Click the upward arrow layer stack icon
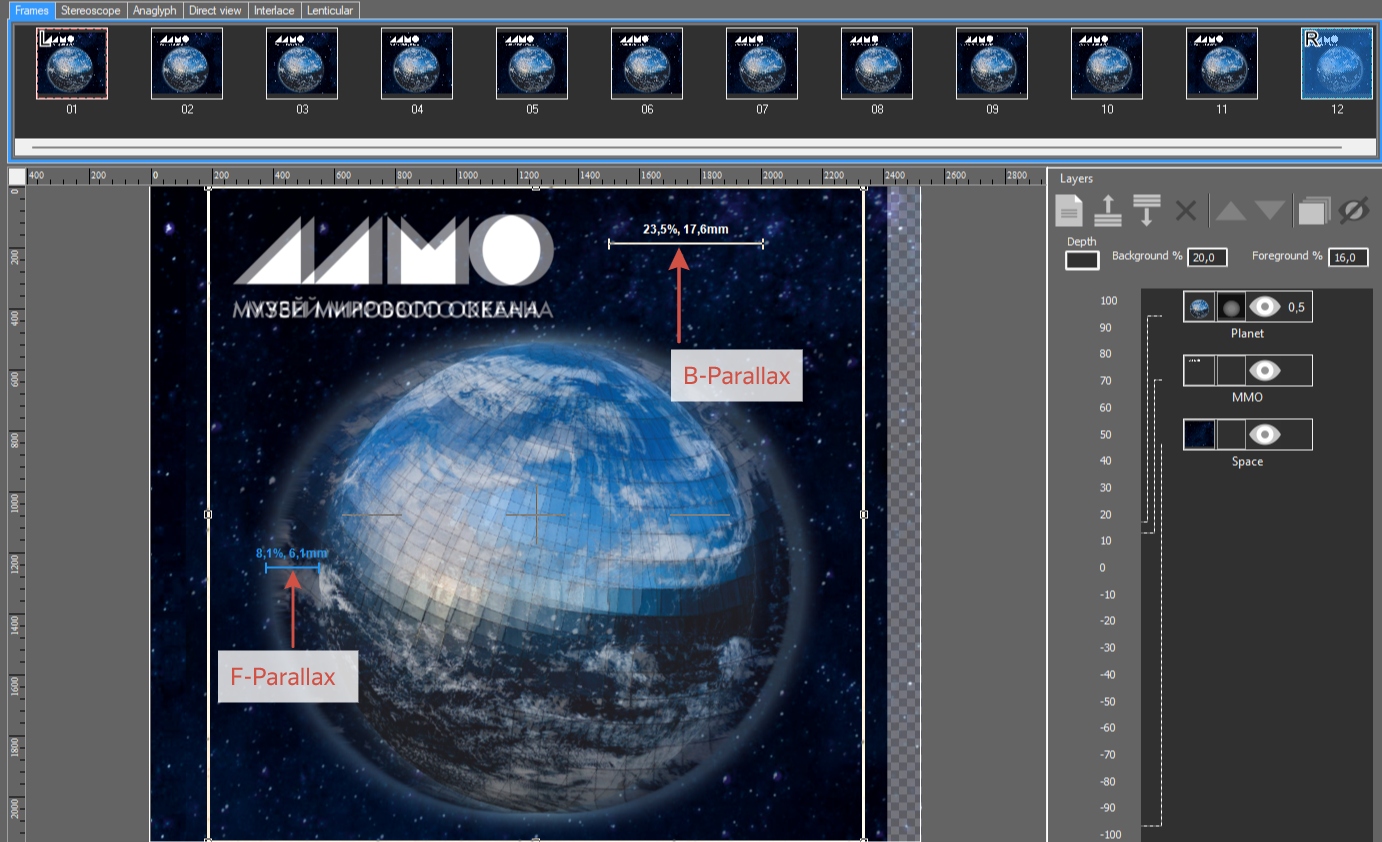 (1108, 210)
